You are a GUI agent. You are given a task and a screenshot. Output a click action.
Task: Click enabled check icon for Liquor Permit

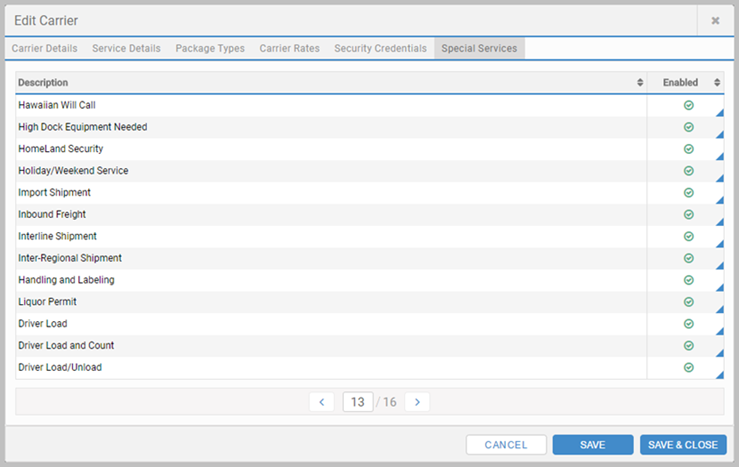(x=689, y=302)
